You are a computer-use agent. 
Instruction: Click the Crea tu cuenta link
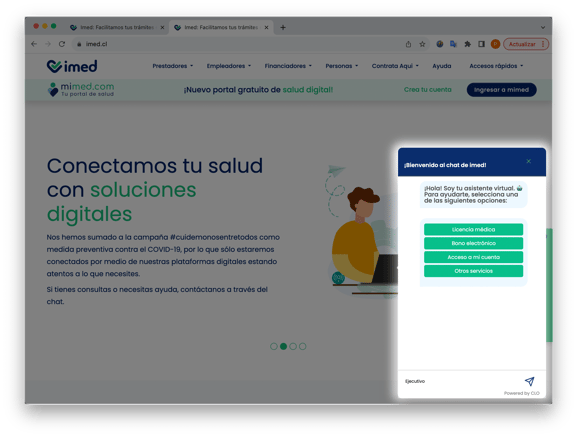point(428,89)
